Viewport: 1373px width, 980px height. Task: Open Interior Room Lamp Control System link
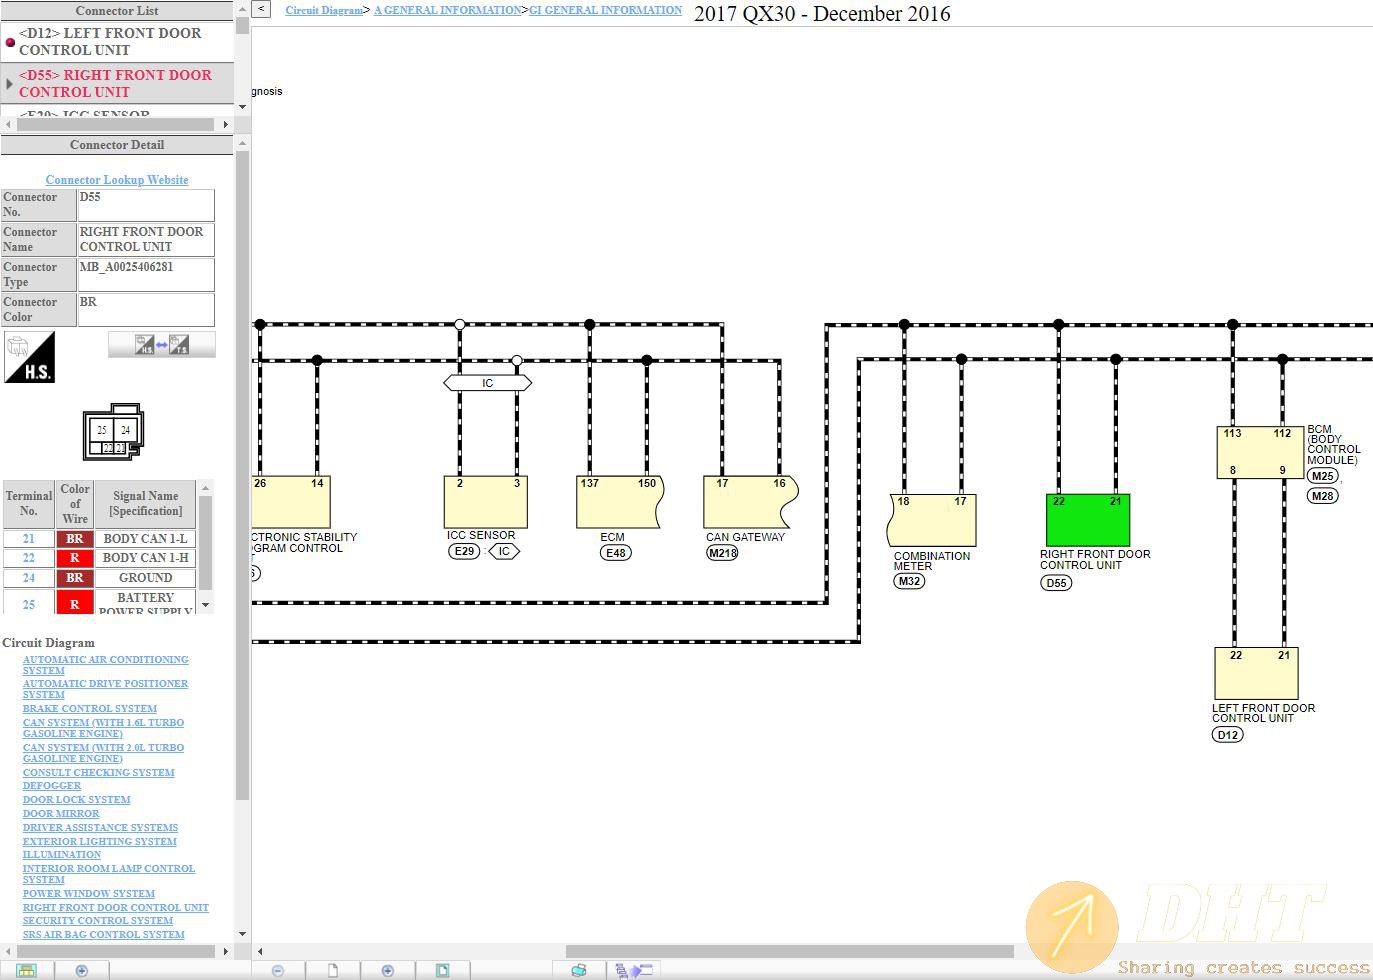[109, 874]
